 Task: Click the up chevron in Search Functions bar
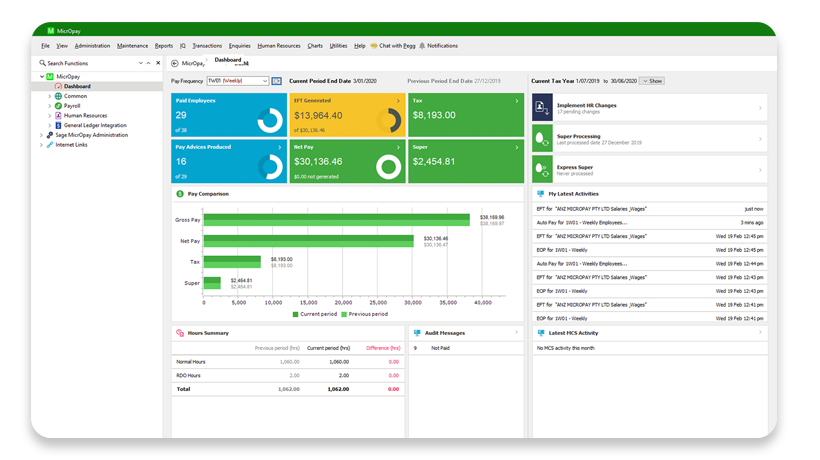149,63
